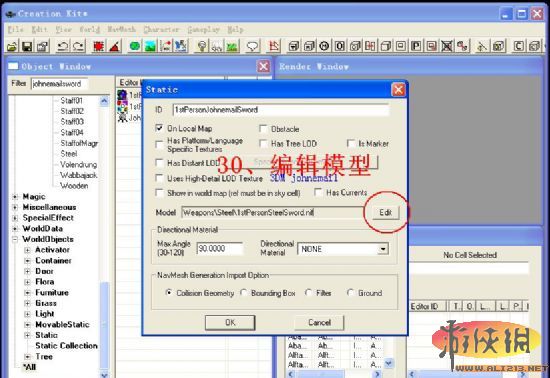The width and height of the screenshot is (550, 378).
Task: Click the redo arrow toolbar icon
Action: [79, 46]
